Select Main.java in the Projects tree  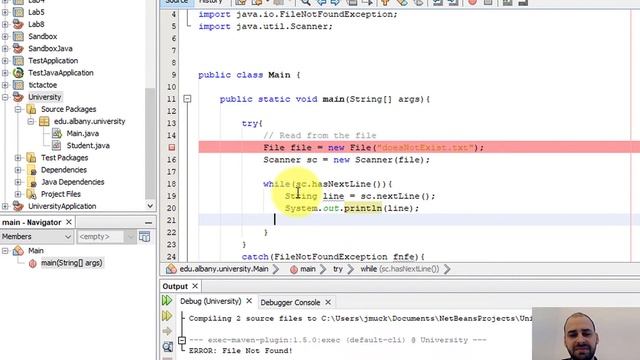coord(82,133)
